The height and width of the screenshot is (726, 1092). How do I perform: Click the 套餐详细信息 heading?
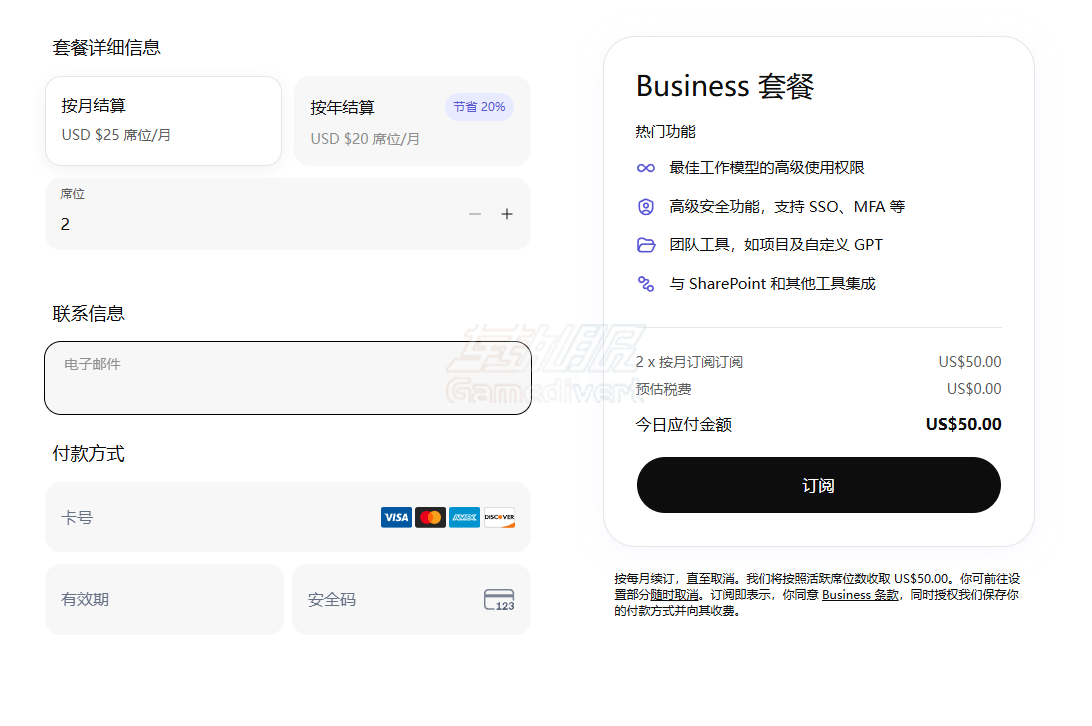click(107, 47)
